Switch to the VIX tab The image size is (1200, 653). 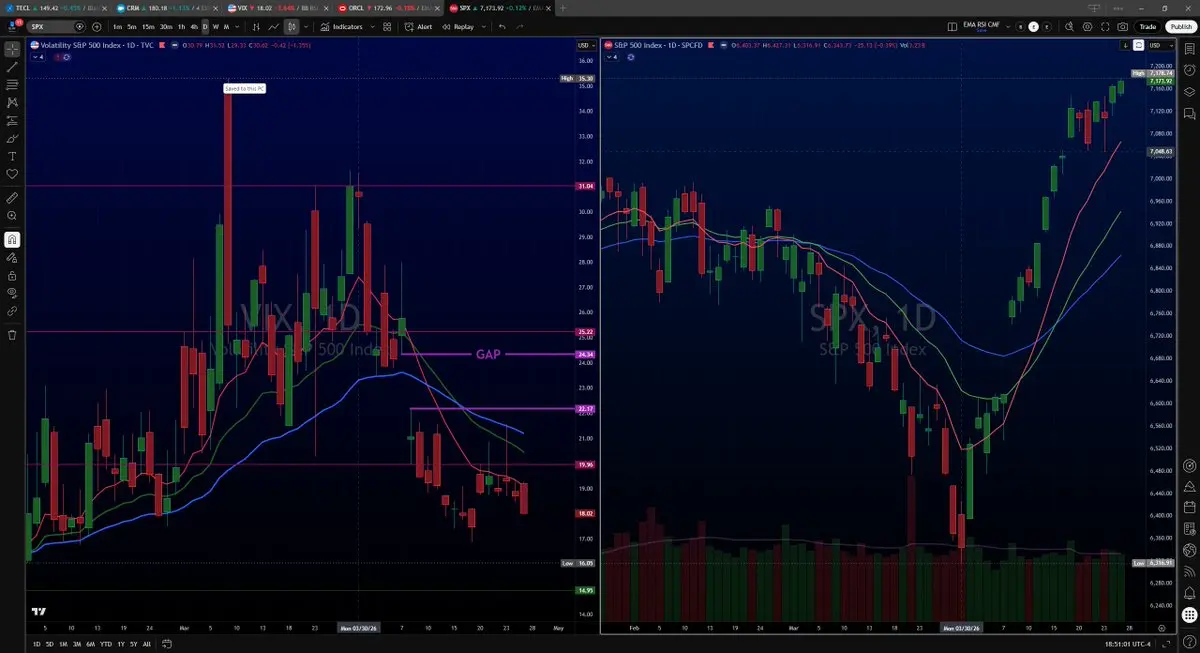tap(278, 8)
